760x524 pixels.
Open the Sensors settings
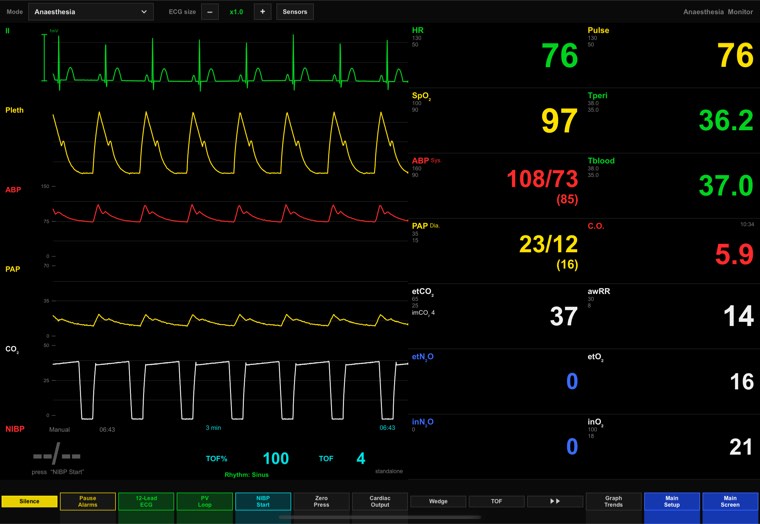tap(295, 12)
